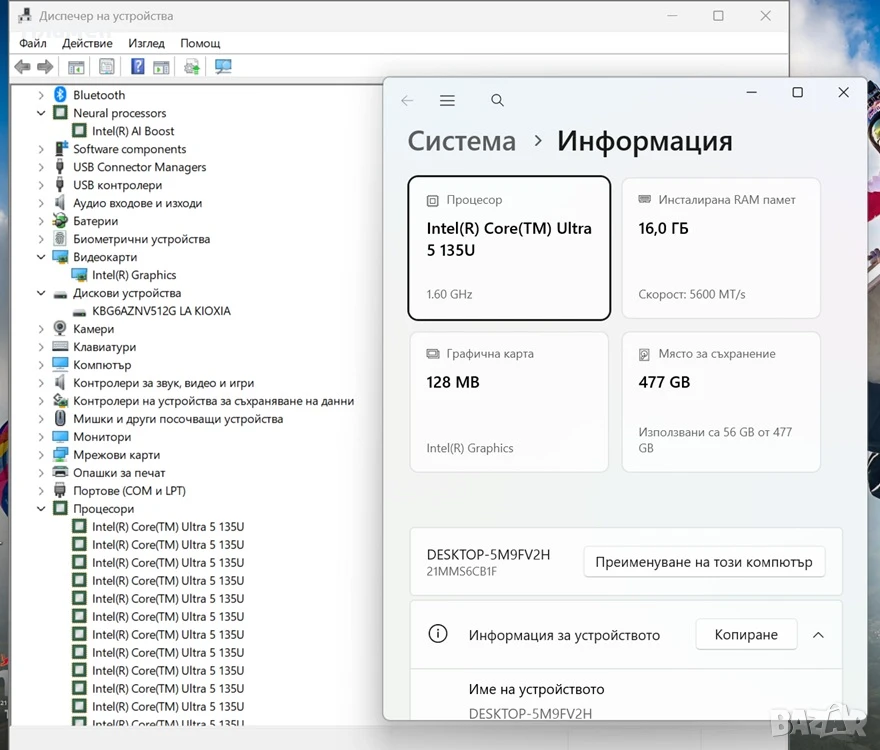Screen dimensions: 880x750
Task: Click the Device Manager title bar app icon
Action: tap(25, 16)
